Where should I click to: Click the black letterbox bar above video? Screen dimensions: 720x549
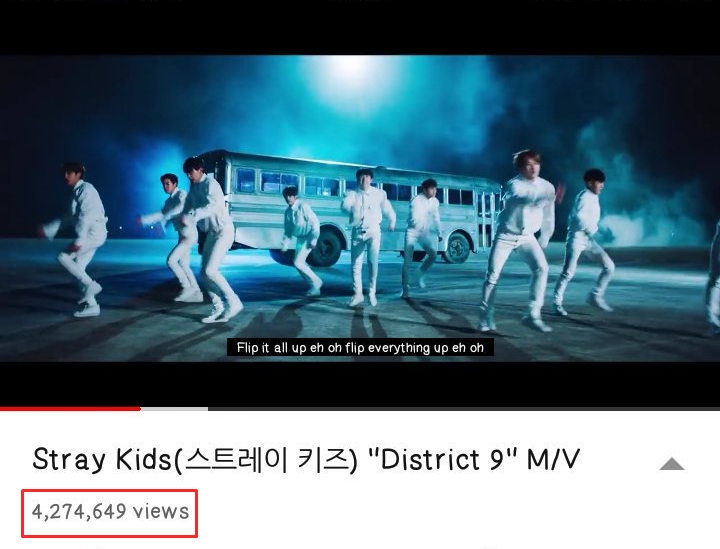[360, 28]
